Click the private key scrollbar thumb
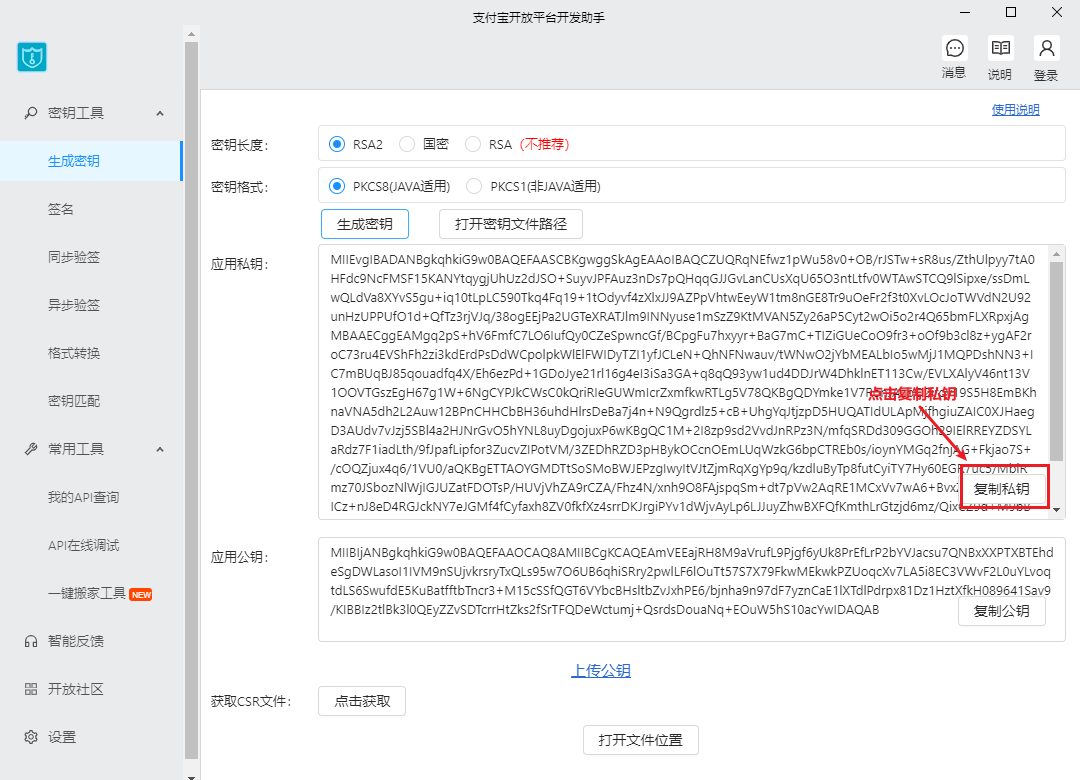 pos(1057,361)
